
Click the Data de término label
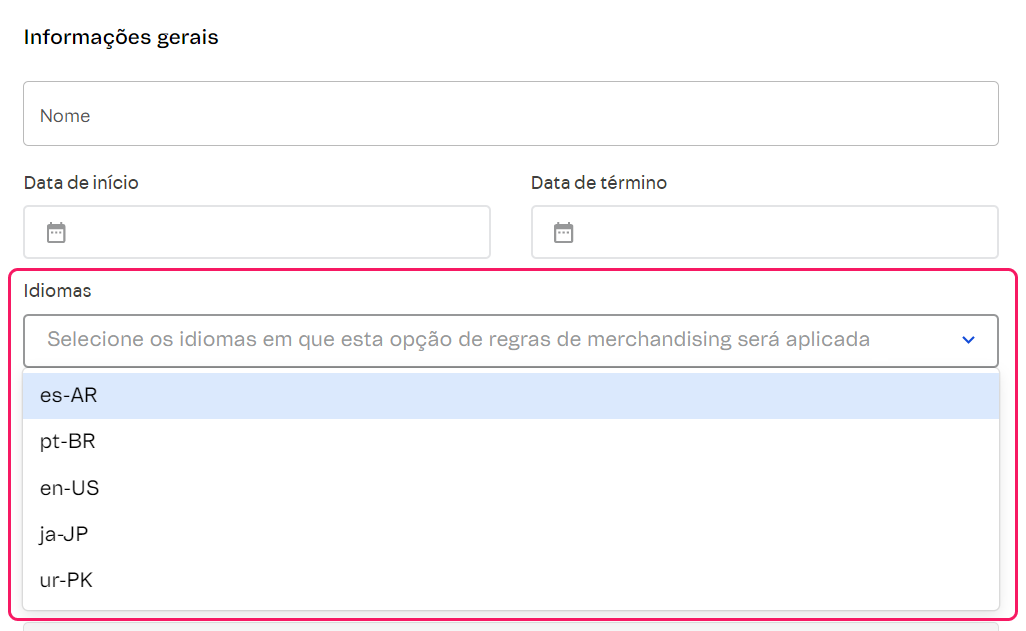coord(599,183)
